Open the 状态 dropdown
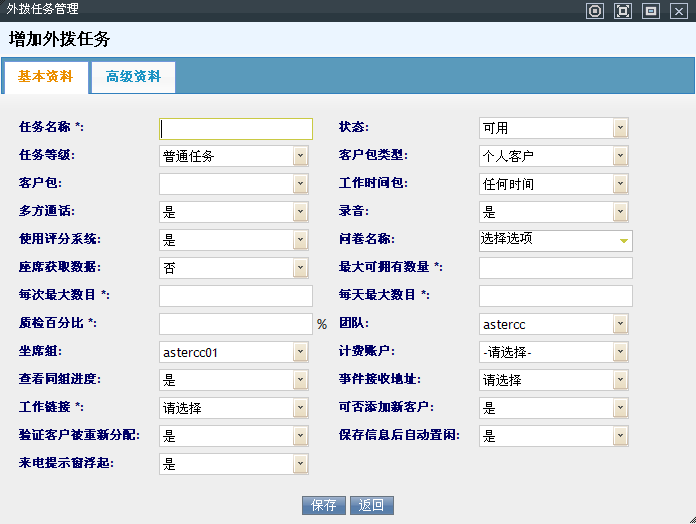This screenshot has width=696, height=524. [x=554, y=128]
